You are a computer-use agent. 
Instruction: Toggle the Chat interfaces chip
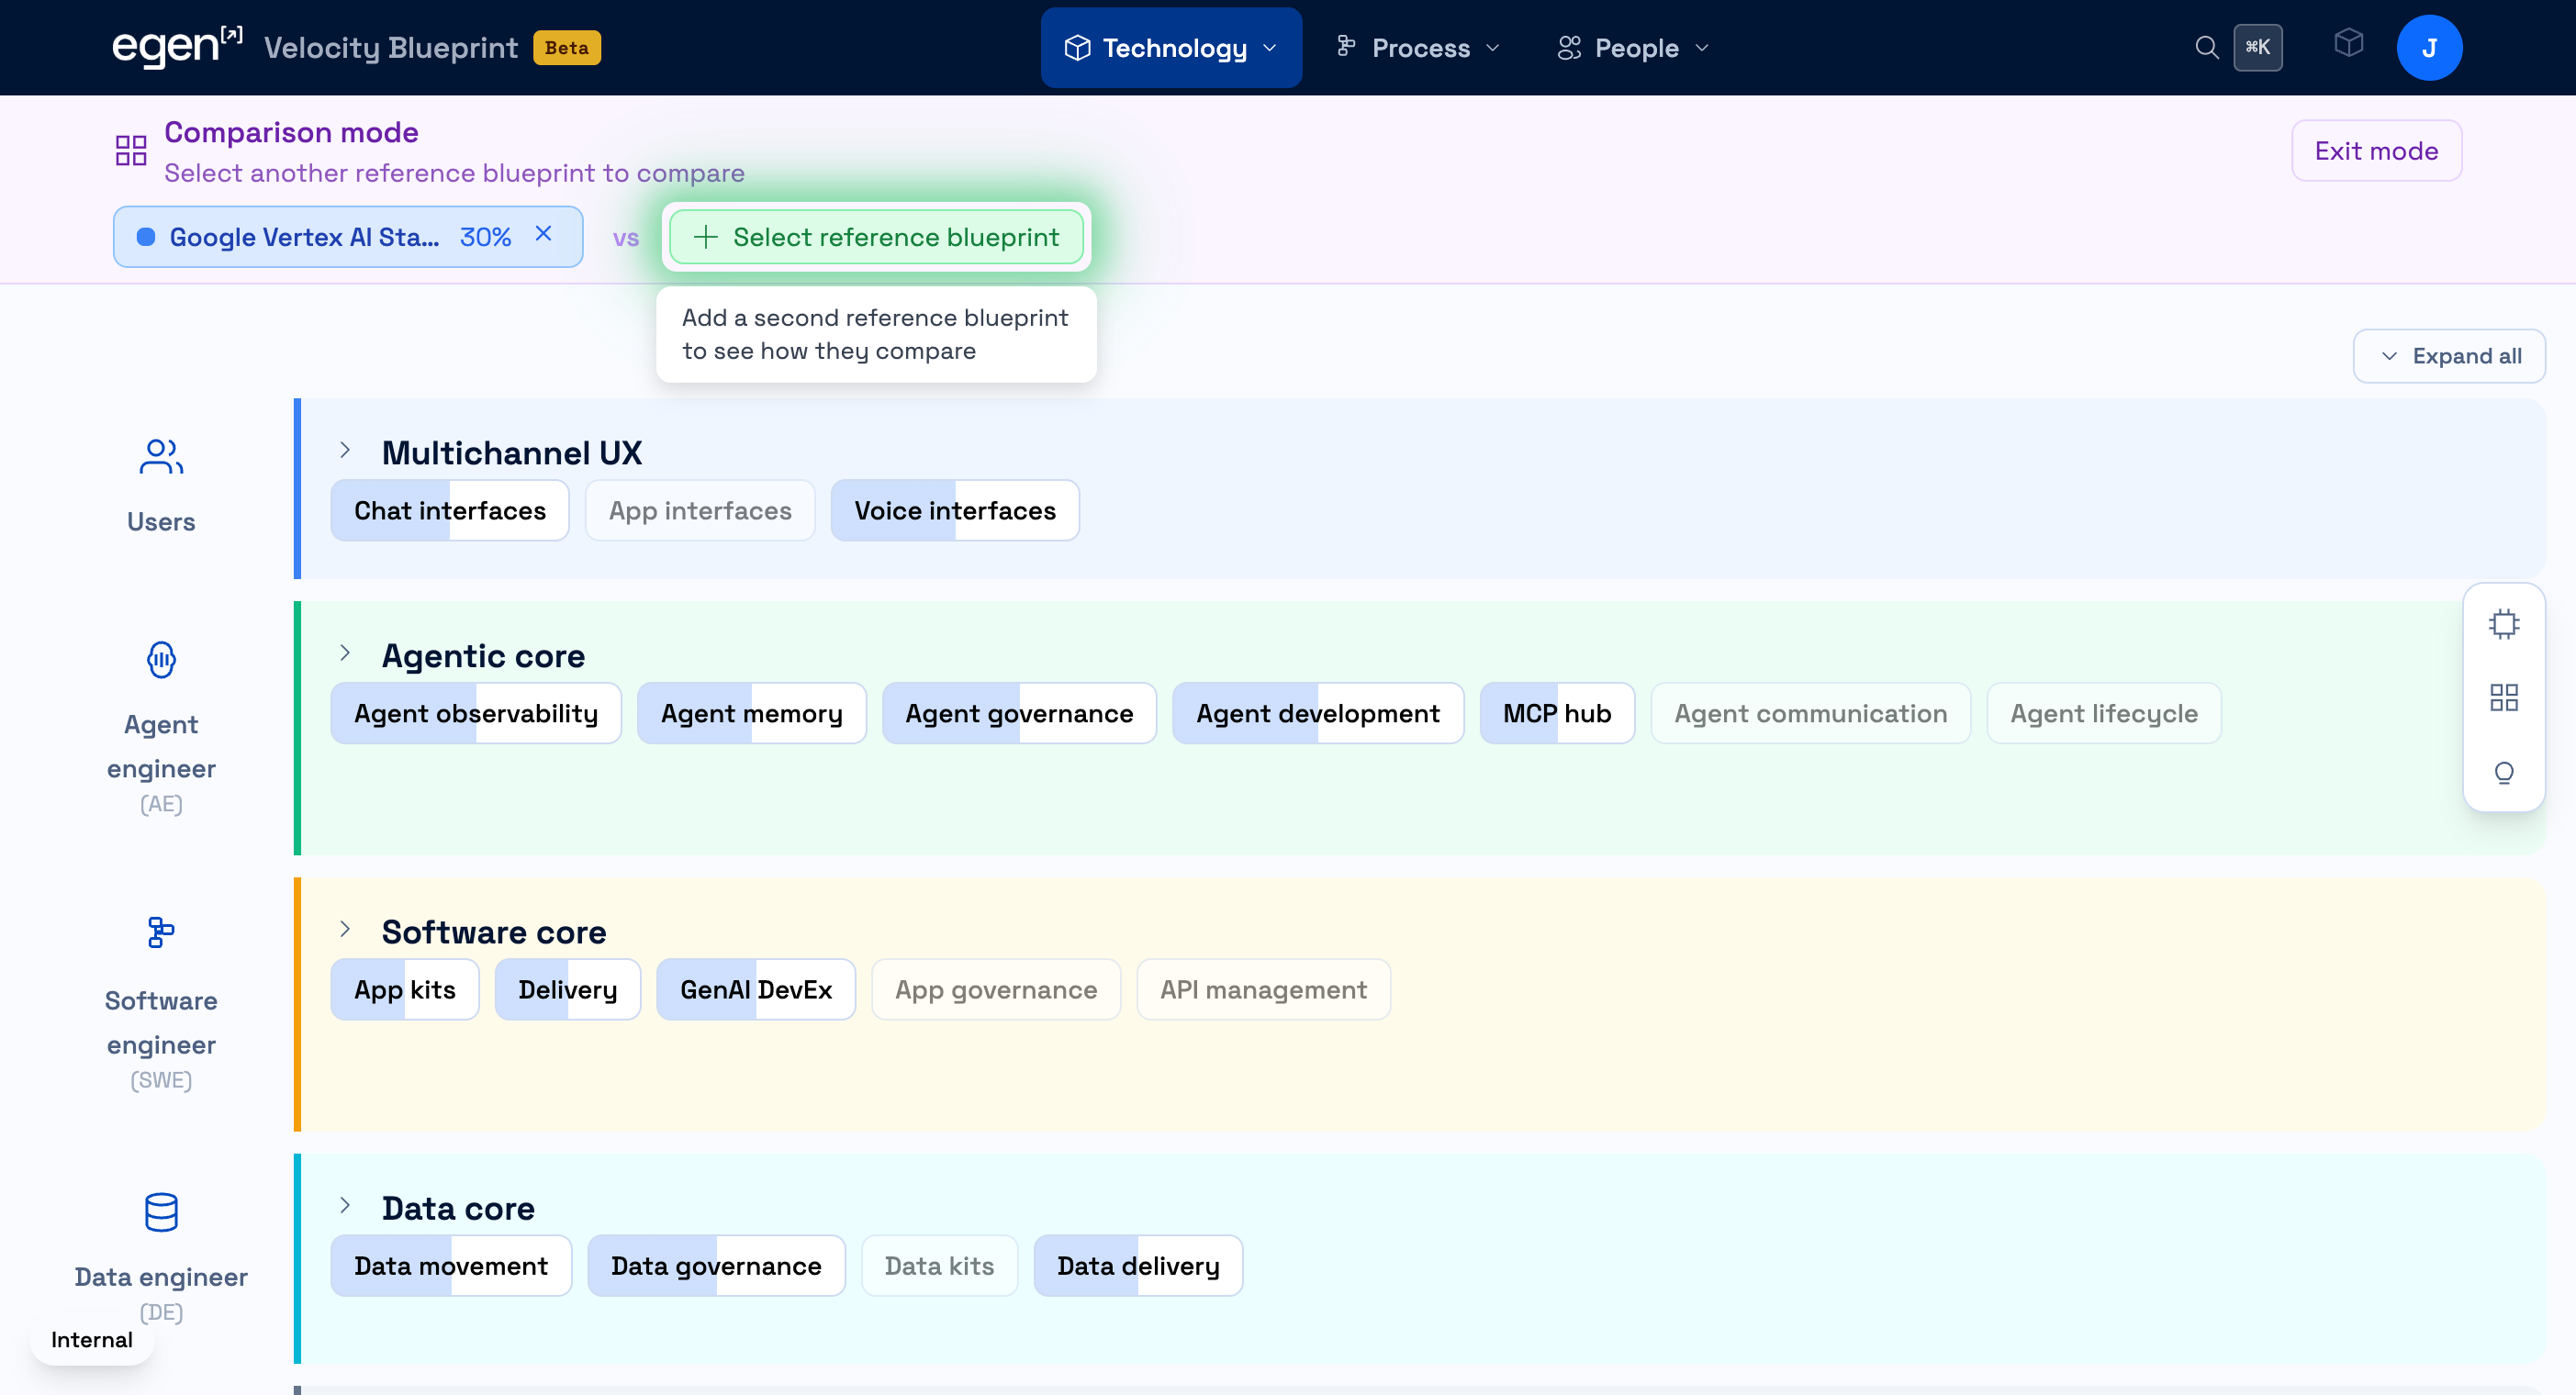pyautogui.click(x=449, y=510)
